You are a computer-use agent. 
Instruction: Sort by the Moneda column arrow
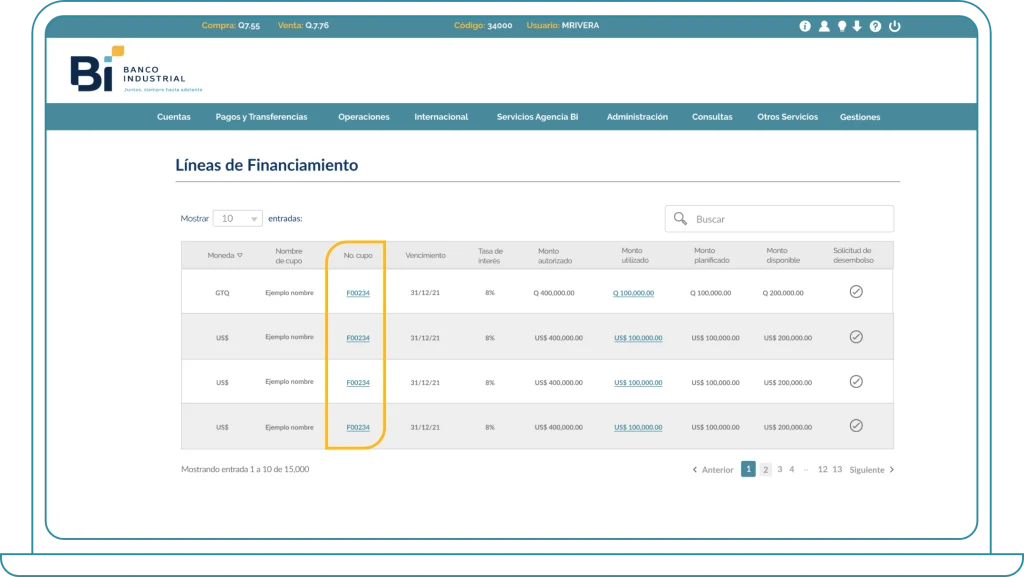pos(240,255)
